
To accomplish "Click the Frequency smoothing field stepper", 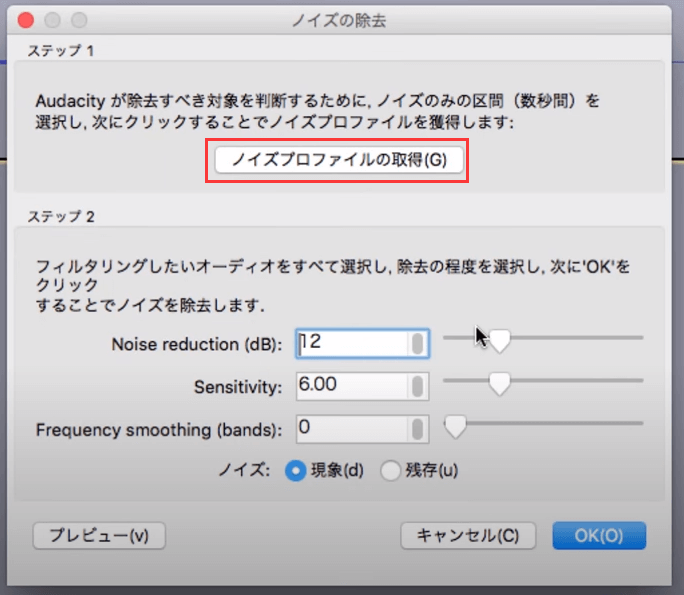I will 417,429.
